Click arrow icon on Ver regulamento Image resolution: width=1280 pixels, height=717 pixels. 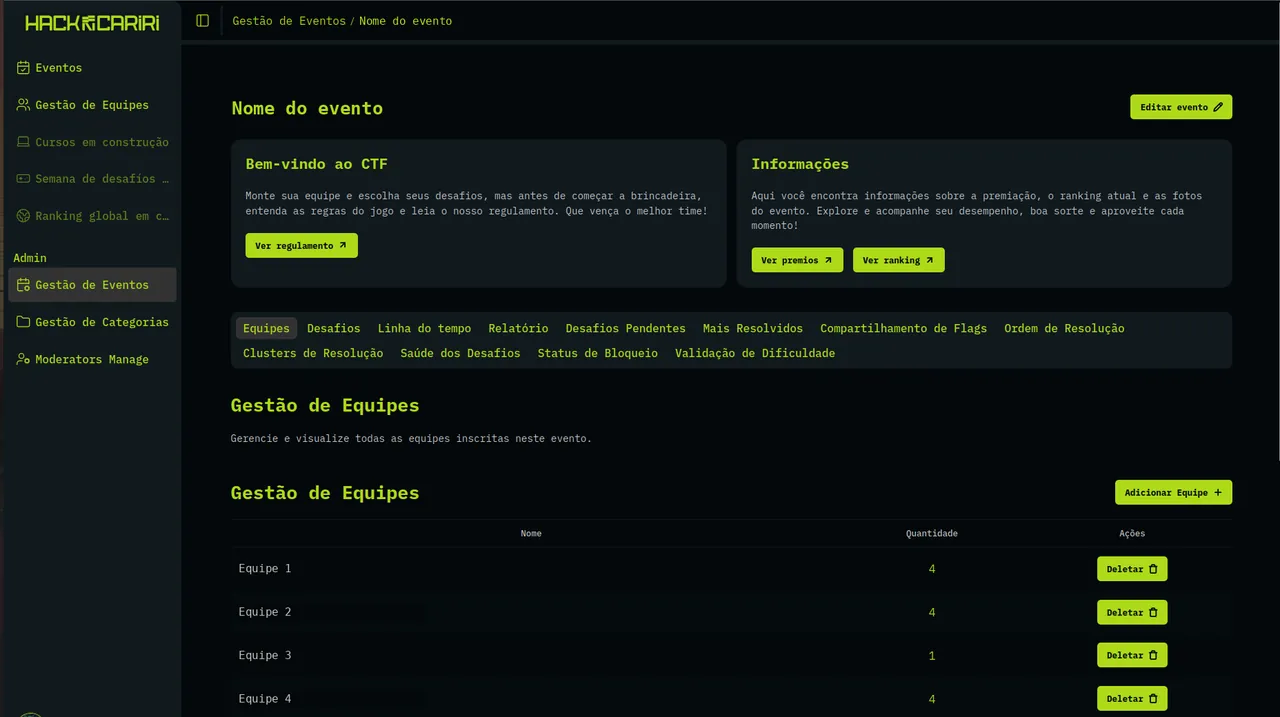[x=343, y=246]
